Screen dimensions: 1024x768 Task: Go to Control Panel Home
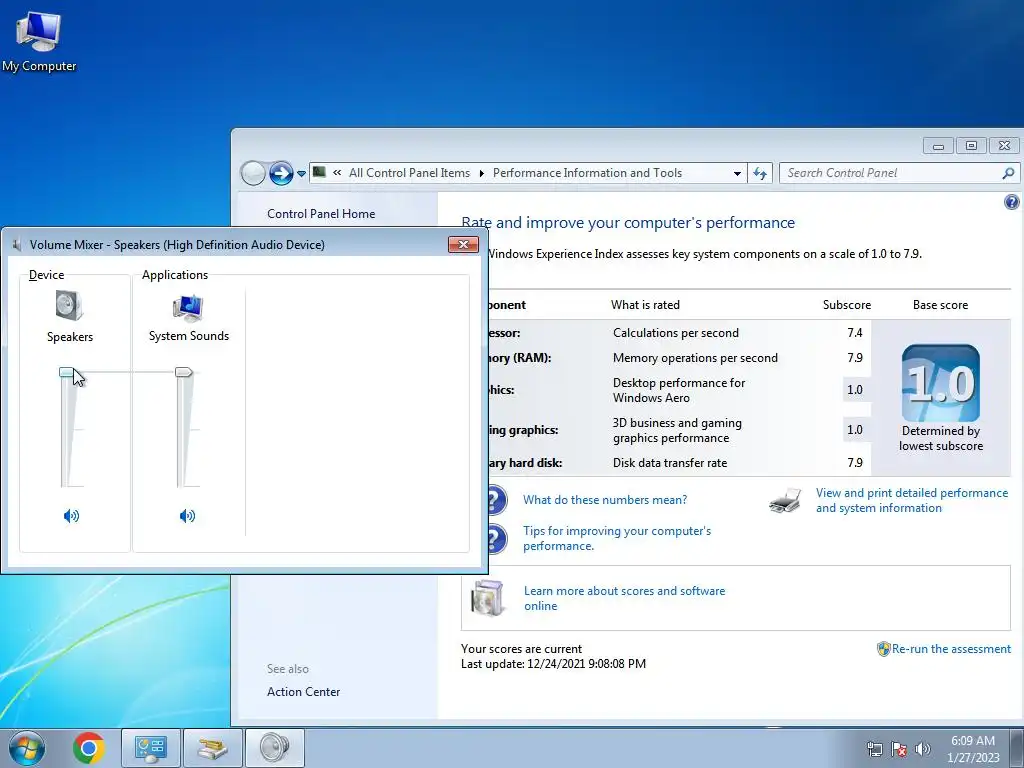pyautogui.click(x=321, y=214)
